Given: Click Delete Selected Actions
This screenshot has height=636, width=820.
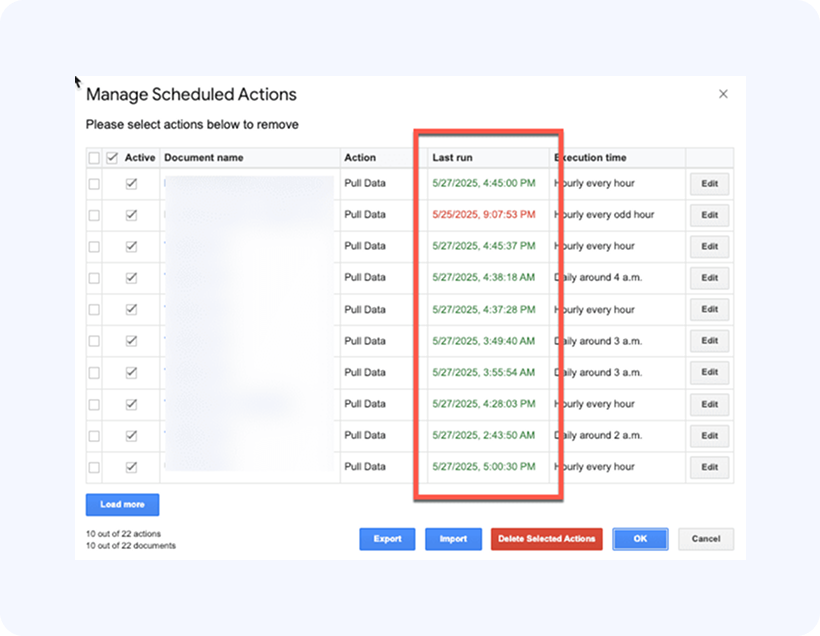Looking at the screenshot, I should [x=546, y=539].
